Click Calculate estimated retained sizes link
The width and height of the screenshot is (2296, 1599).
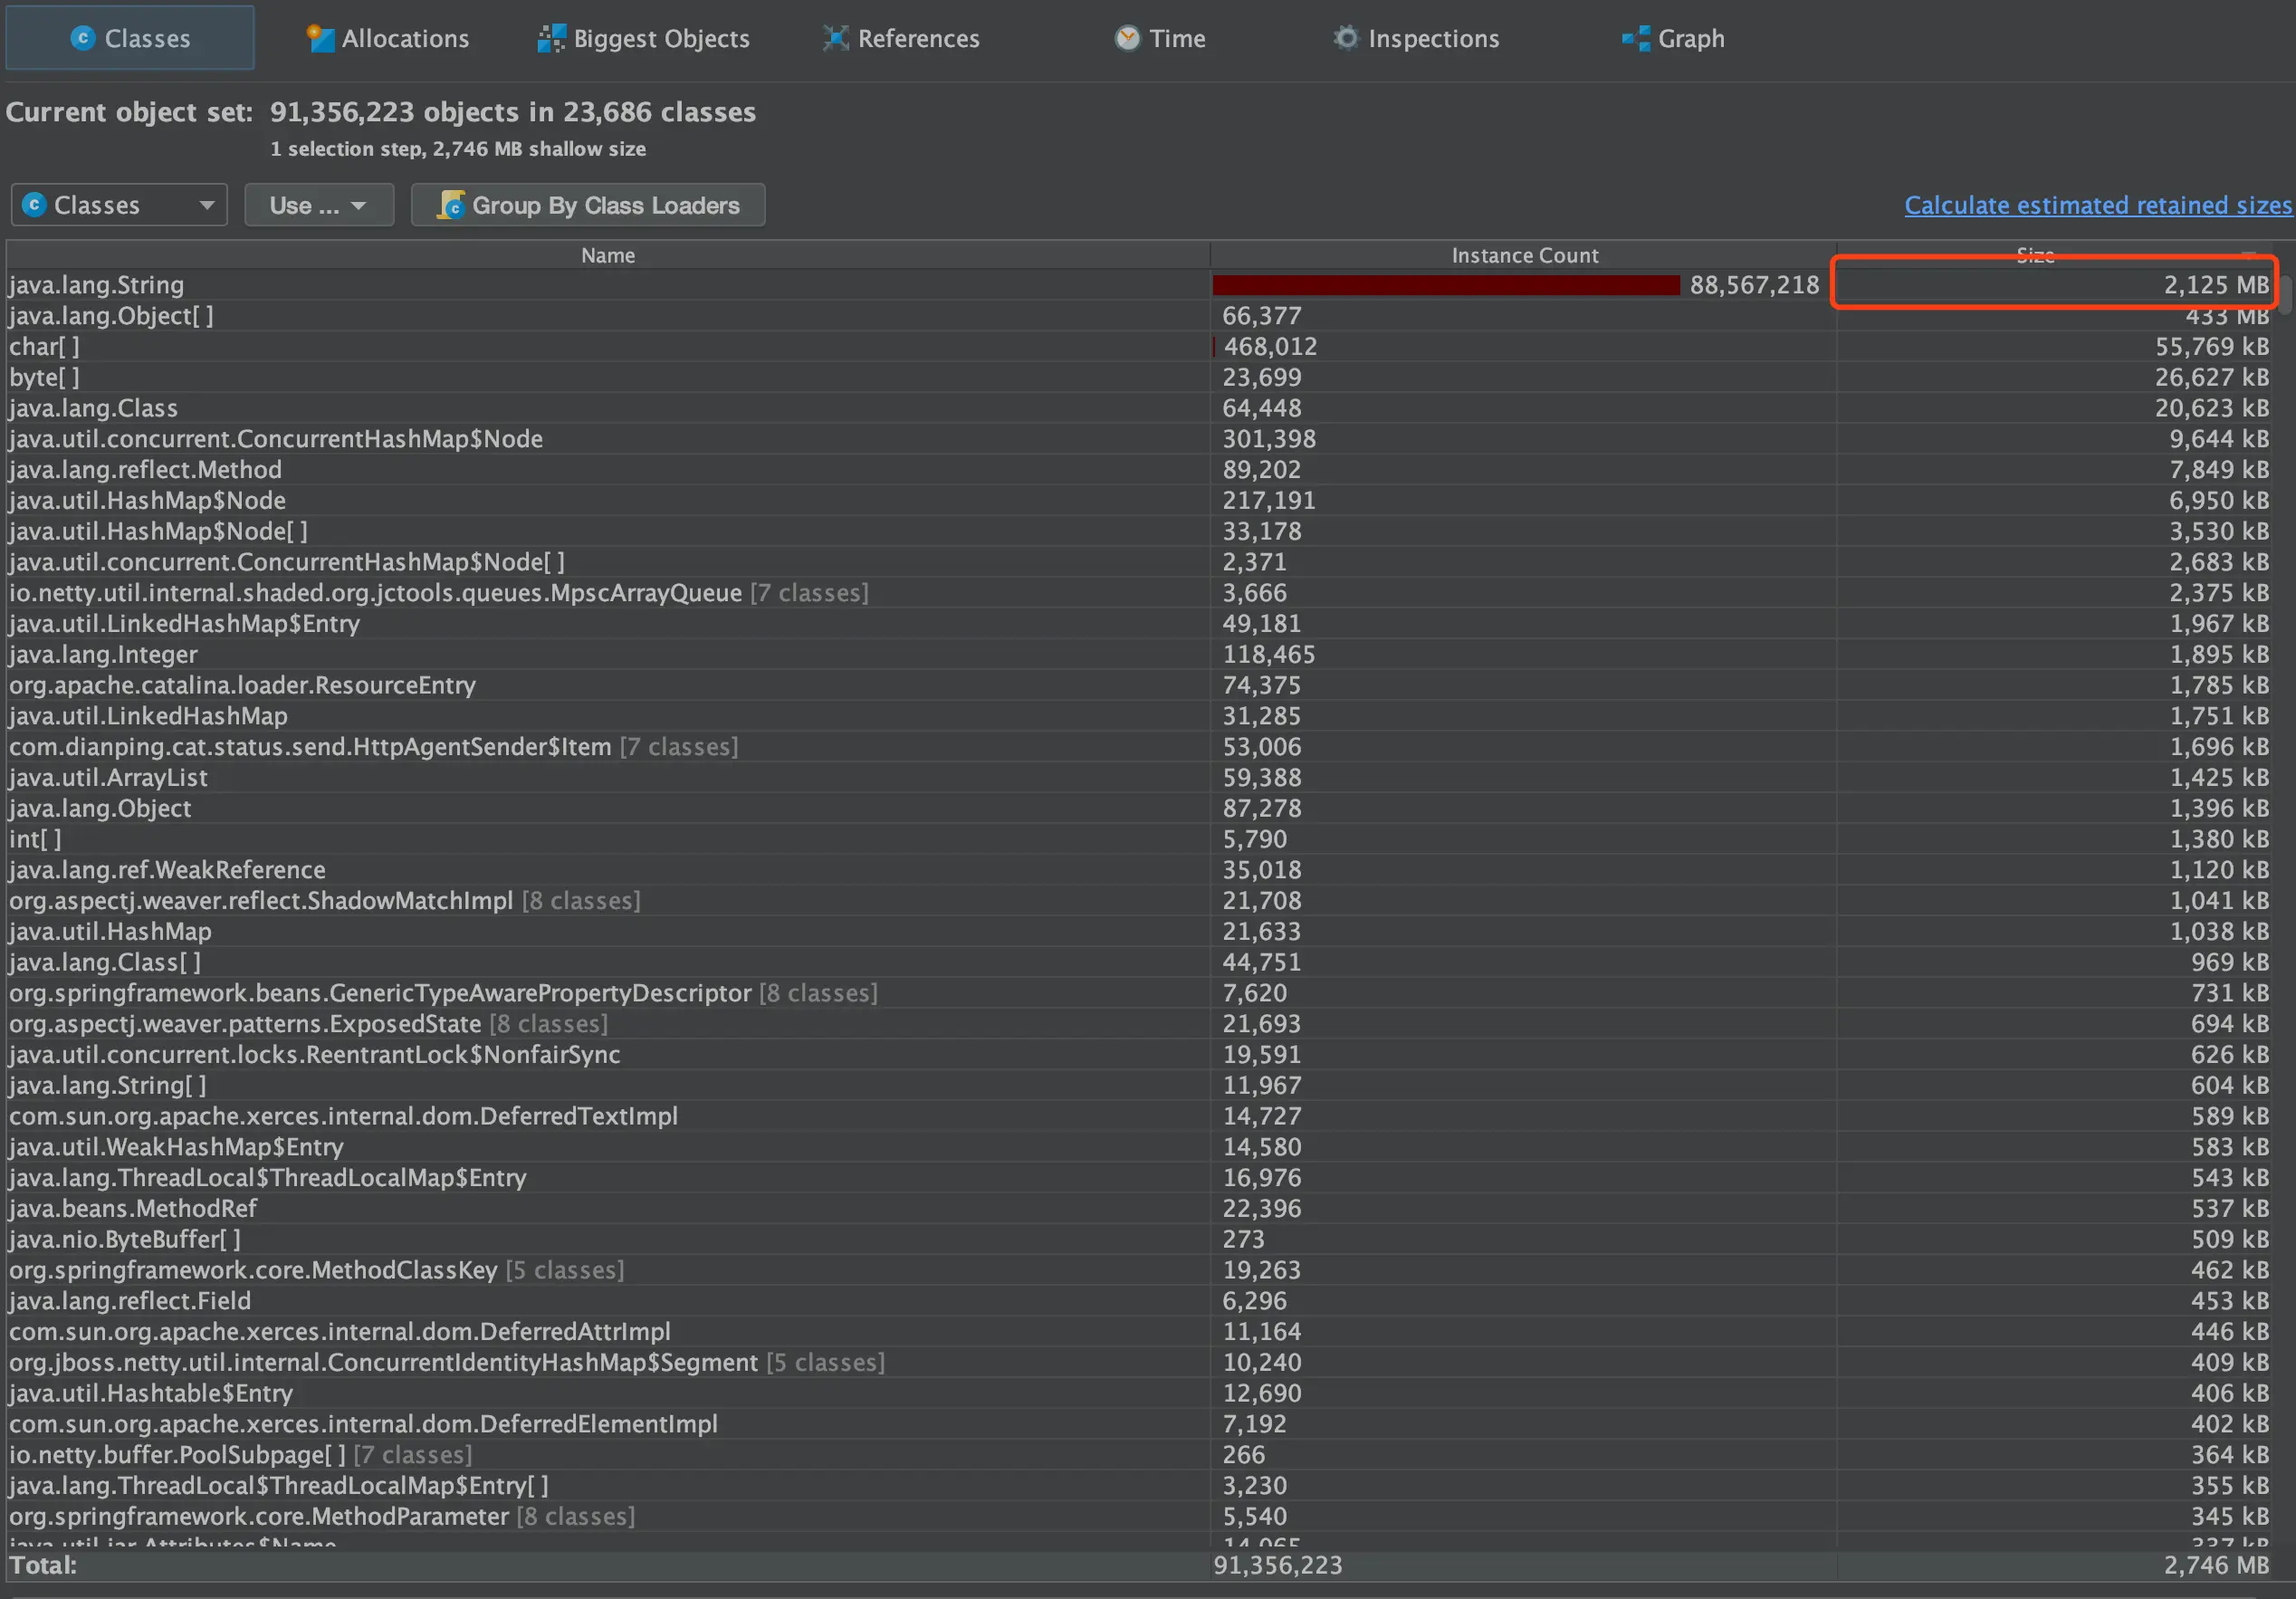(x=2097, y=205)
